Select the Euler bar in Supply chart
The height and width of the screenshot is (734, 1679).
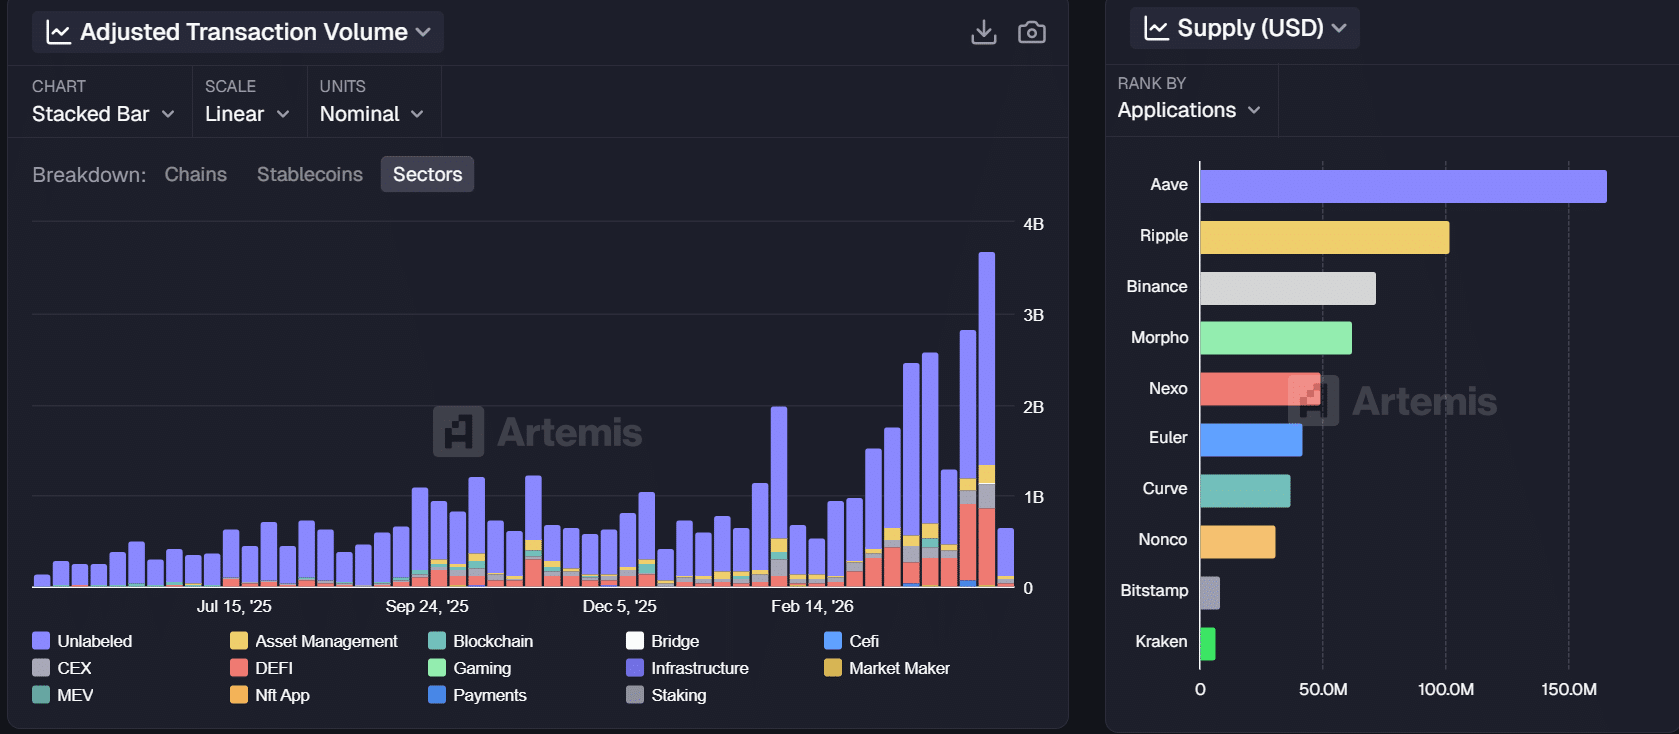1251,440
